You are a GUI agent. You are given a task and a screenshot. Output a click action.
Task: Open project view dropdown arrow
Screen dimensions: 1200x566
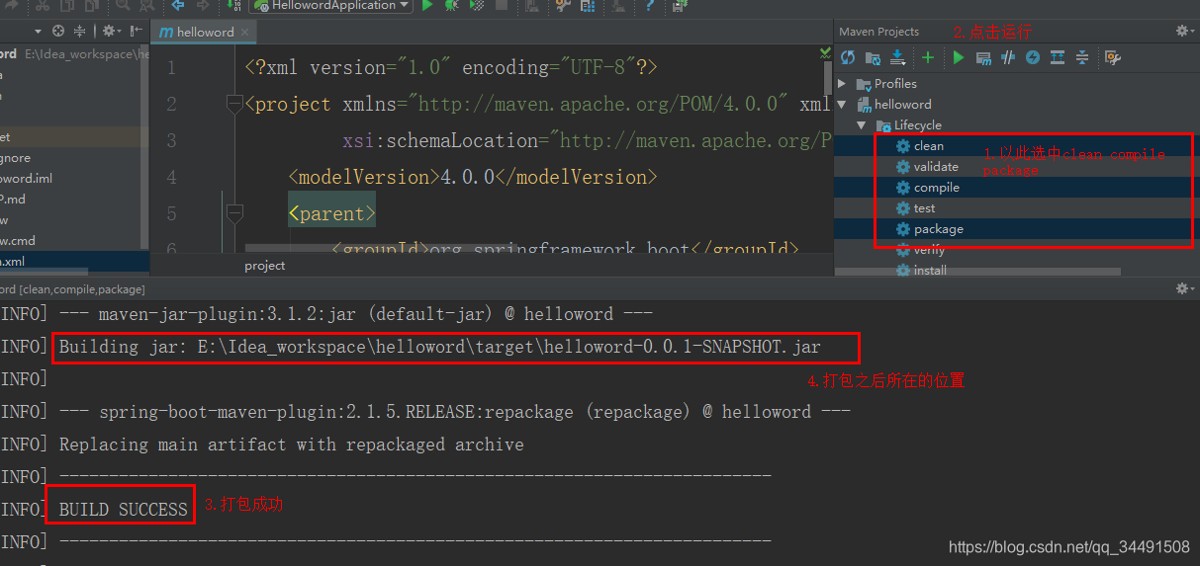(x=38, y=32)
